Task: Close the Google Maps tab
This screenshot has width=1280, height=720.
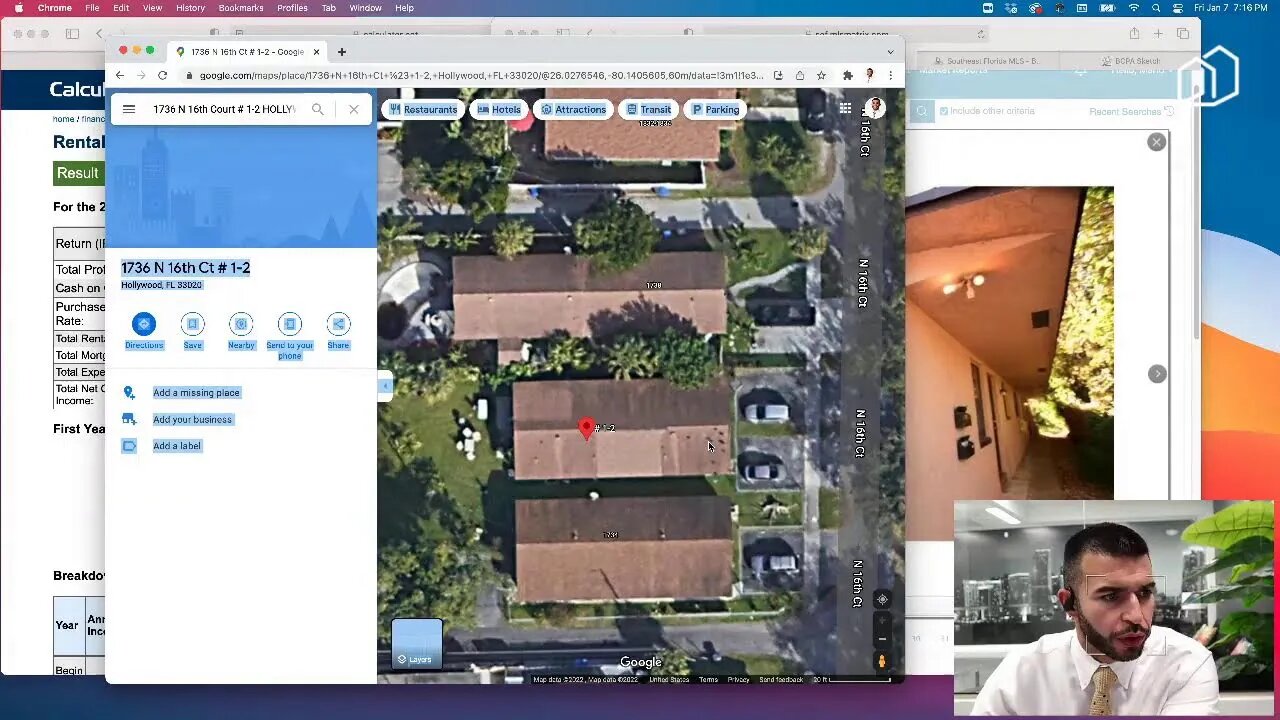Action: tap(316, 52)
